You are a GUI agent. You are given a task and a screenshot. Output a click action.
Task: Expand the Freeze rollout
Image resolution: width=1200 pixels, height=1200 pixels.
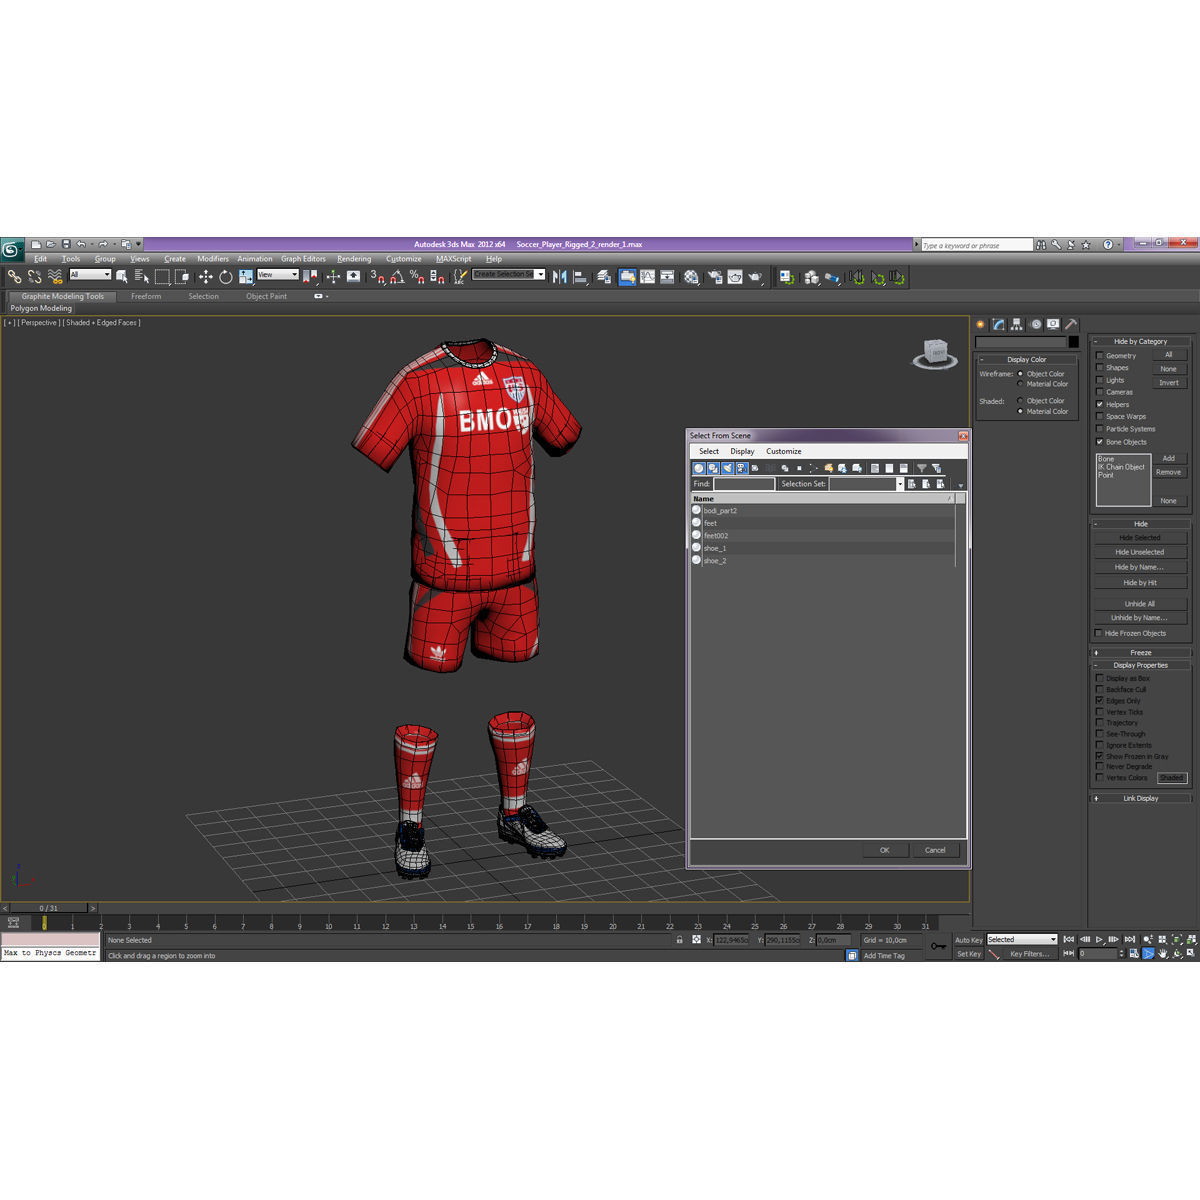[x=1140, y=652]
